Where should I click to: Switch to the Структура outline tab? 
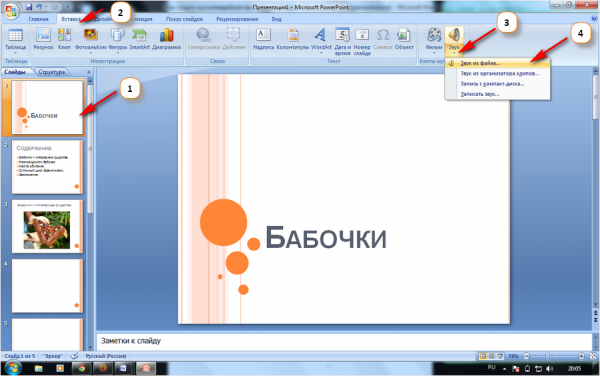52,72
